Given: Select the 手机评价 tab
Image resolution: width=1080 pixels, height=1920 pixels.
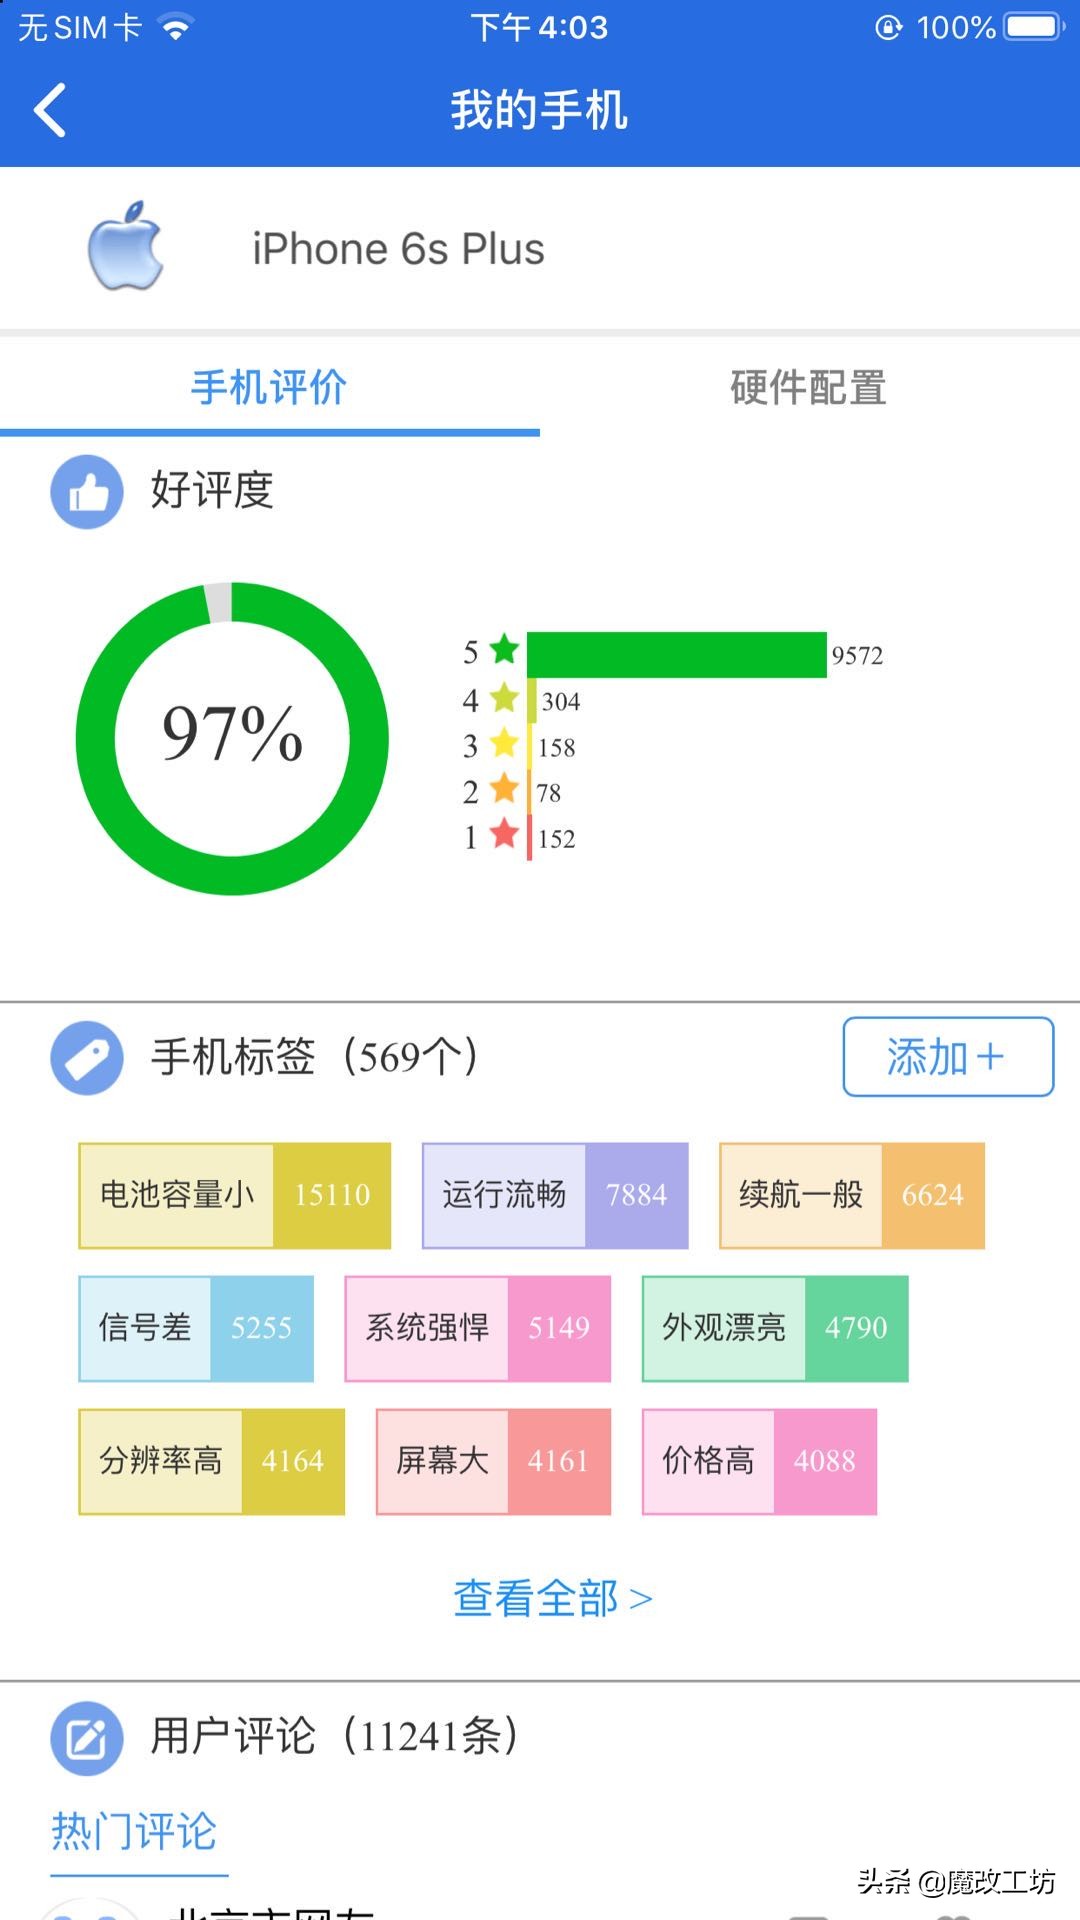Looking at the screenshot, I should pos(269,388).
